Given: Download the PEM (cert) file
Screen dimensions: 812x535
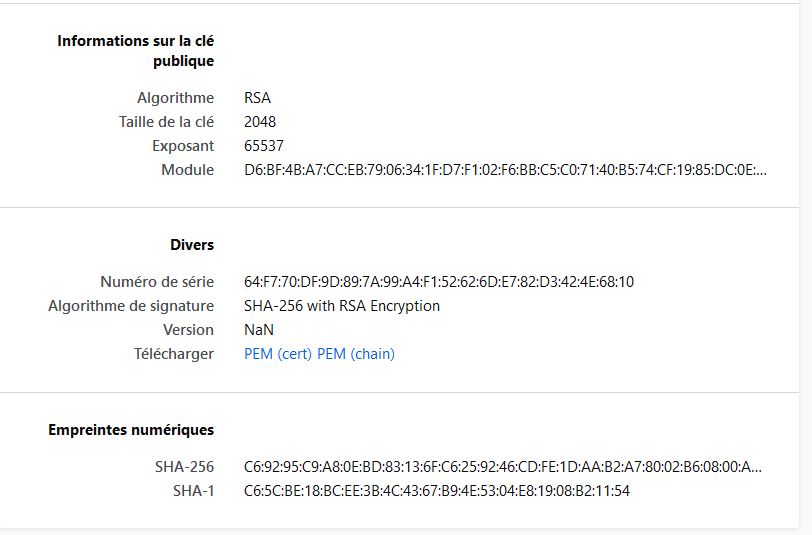Looking at the screenshot, I should point(278,354).
